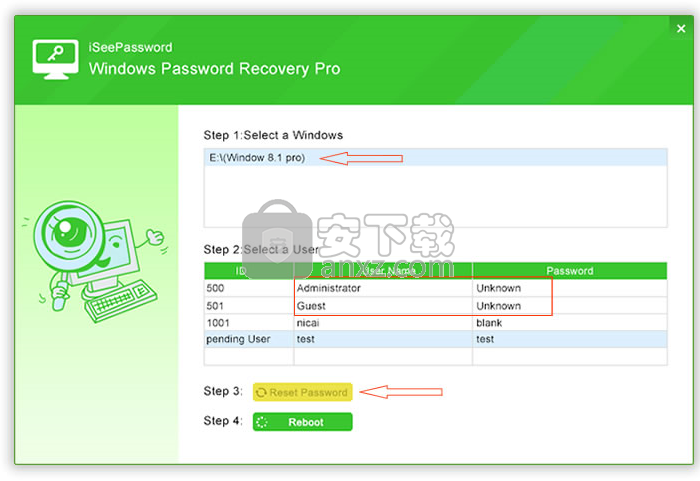Click the blank password cell

pyautogui.click(x=570, y=322)
